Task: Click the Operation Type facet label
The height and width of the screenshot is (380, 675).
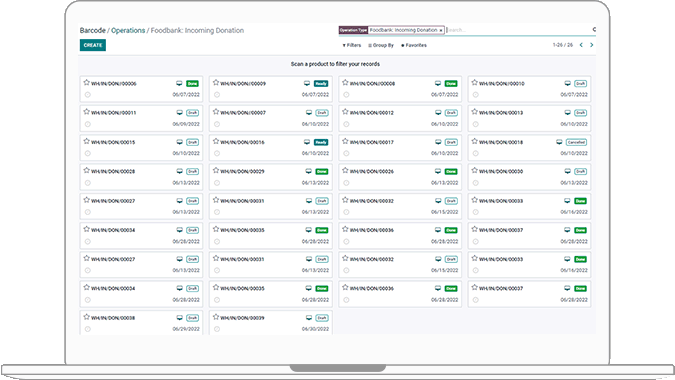Action: tap(353, 30)
